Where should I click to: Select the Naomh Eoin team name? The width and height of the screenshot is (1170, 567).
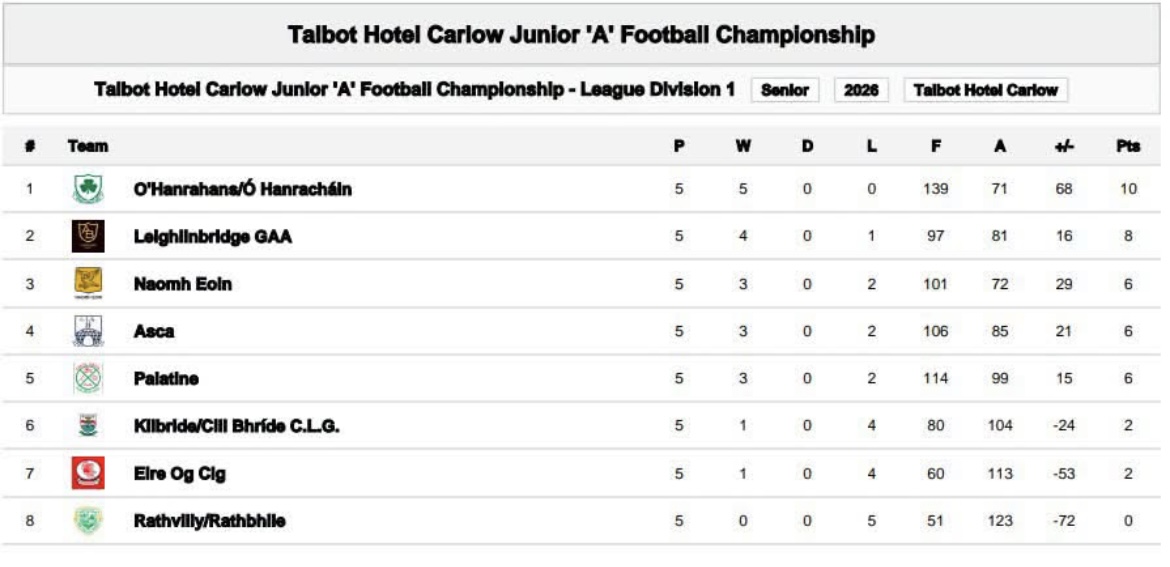[x=183, y=284]
